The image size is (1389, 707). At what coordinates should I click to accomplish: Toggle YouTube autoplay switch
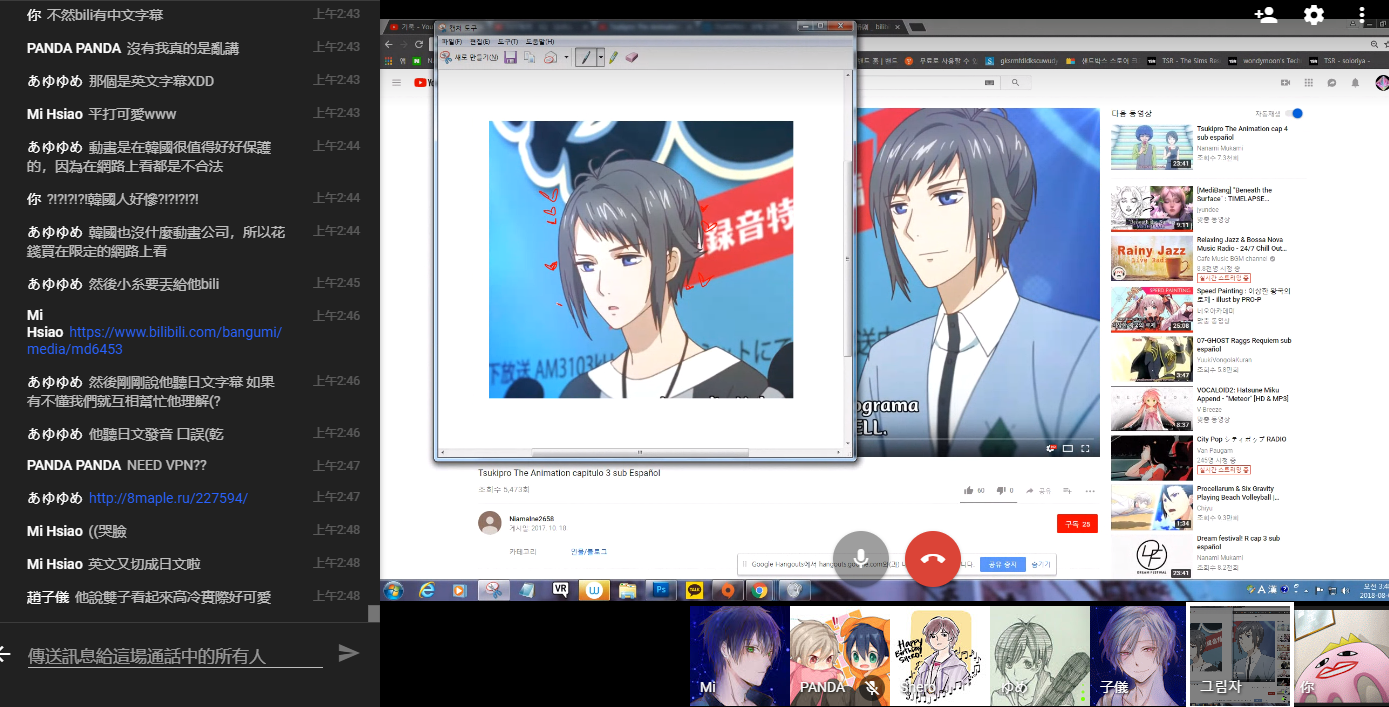click(1295, 114)
